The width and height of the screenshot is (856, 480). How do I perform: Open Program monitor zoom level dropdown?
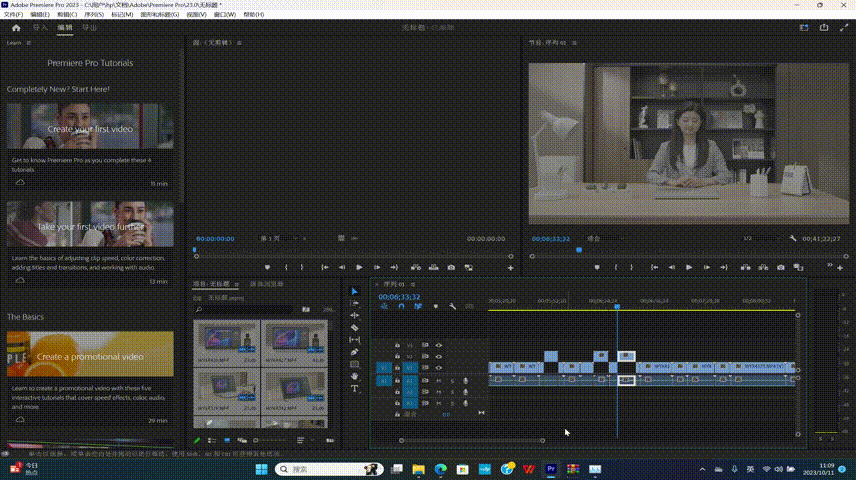point(605,239)
